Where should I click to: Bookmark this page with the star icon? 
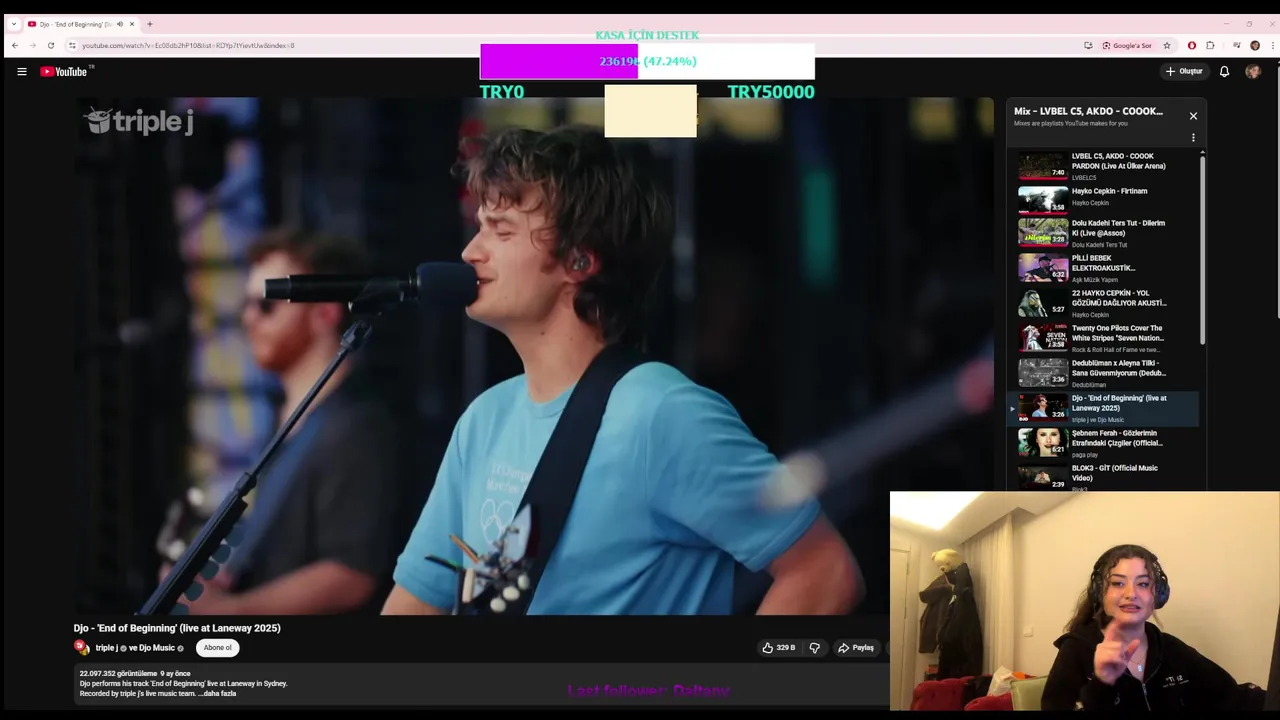tap(1167, 45)
